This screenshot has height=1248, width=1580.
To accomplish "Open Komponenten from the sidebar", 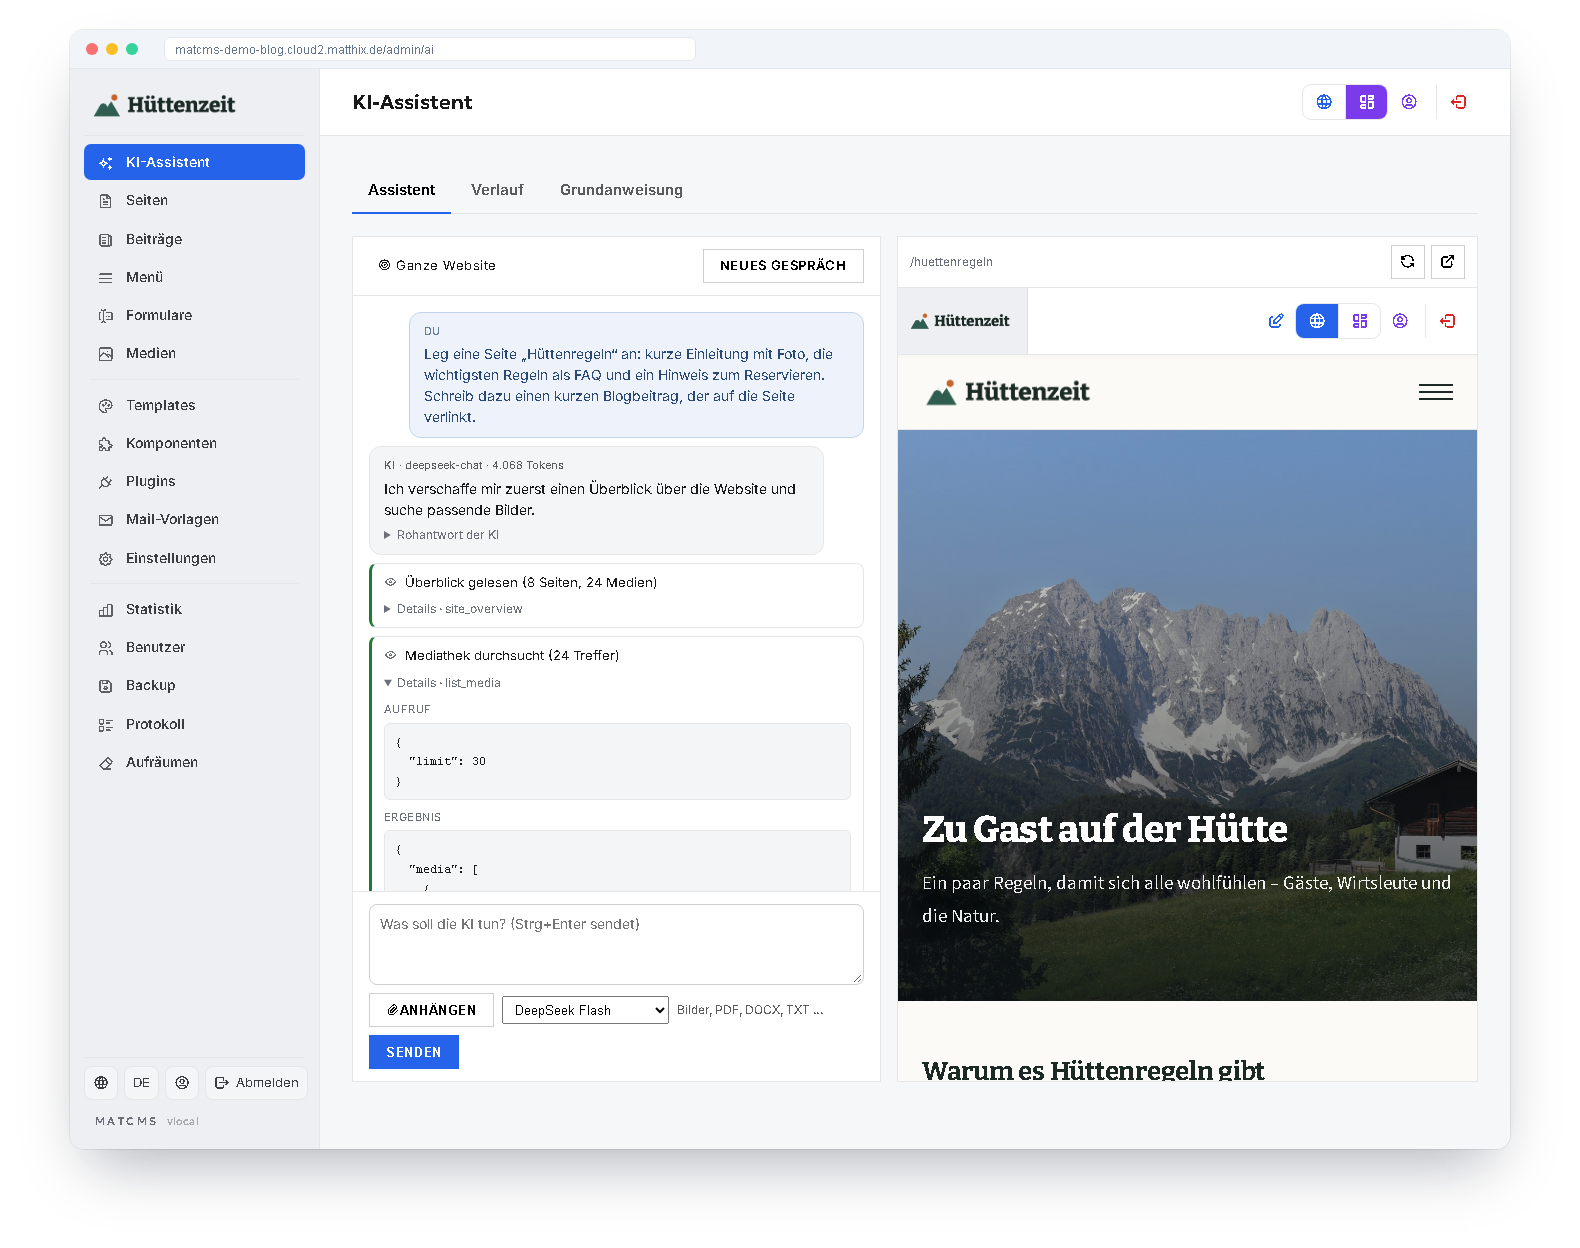I will pyautogui.click(x=194, y=444).
